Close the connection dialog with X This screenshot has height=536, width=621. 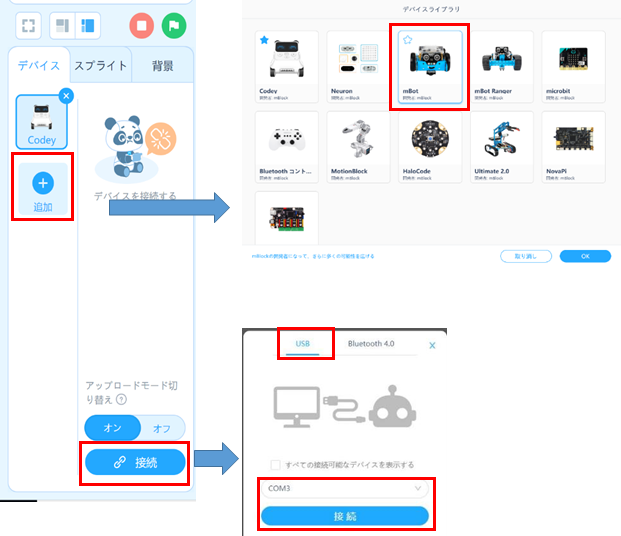click(x=432, y=345)
